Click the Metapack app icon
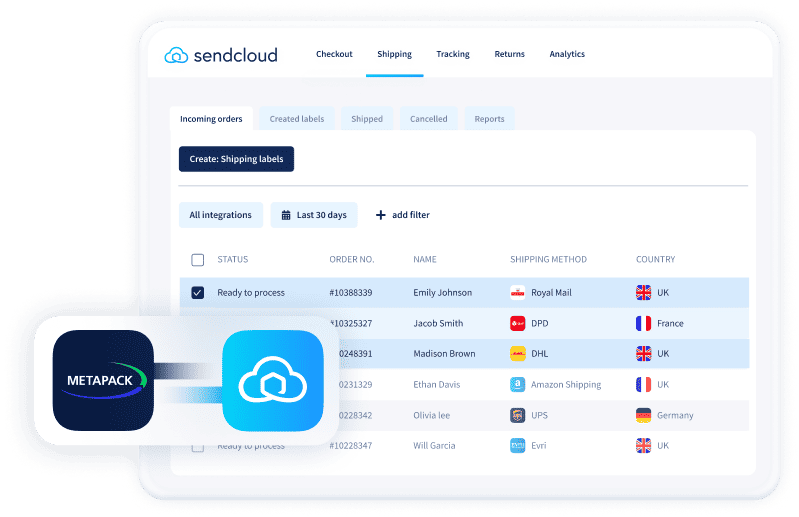 pyautogui.click(x=103, y=380)
